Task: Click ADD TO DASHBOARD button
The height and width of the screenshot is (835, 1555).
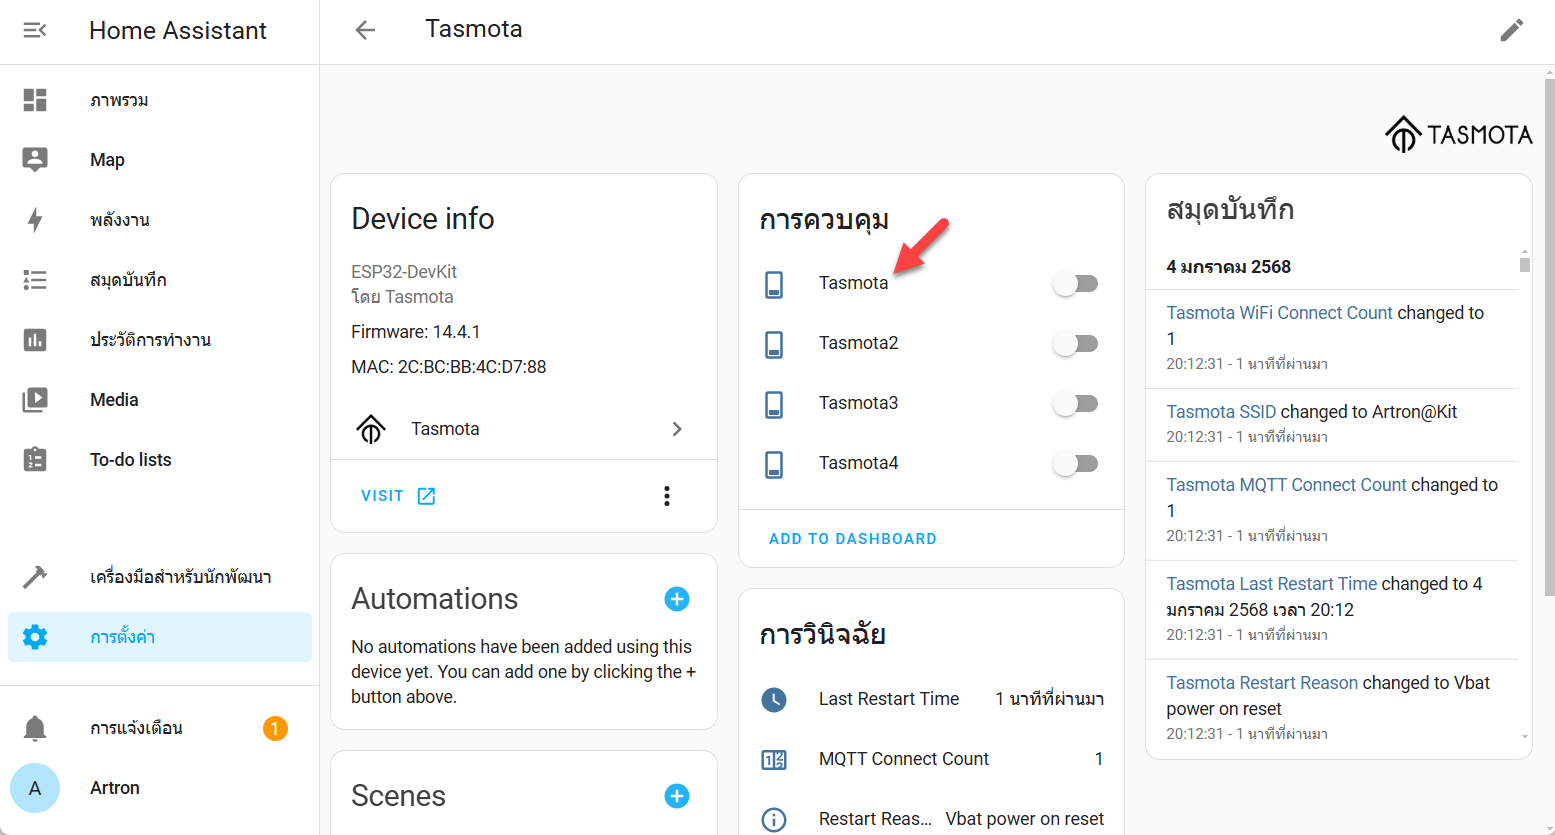Action: click(x=853, y=539)
